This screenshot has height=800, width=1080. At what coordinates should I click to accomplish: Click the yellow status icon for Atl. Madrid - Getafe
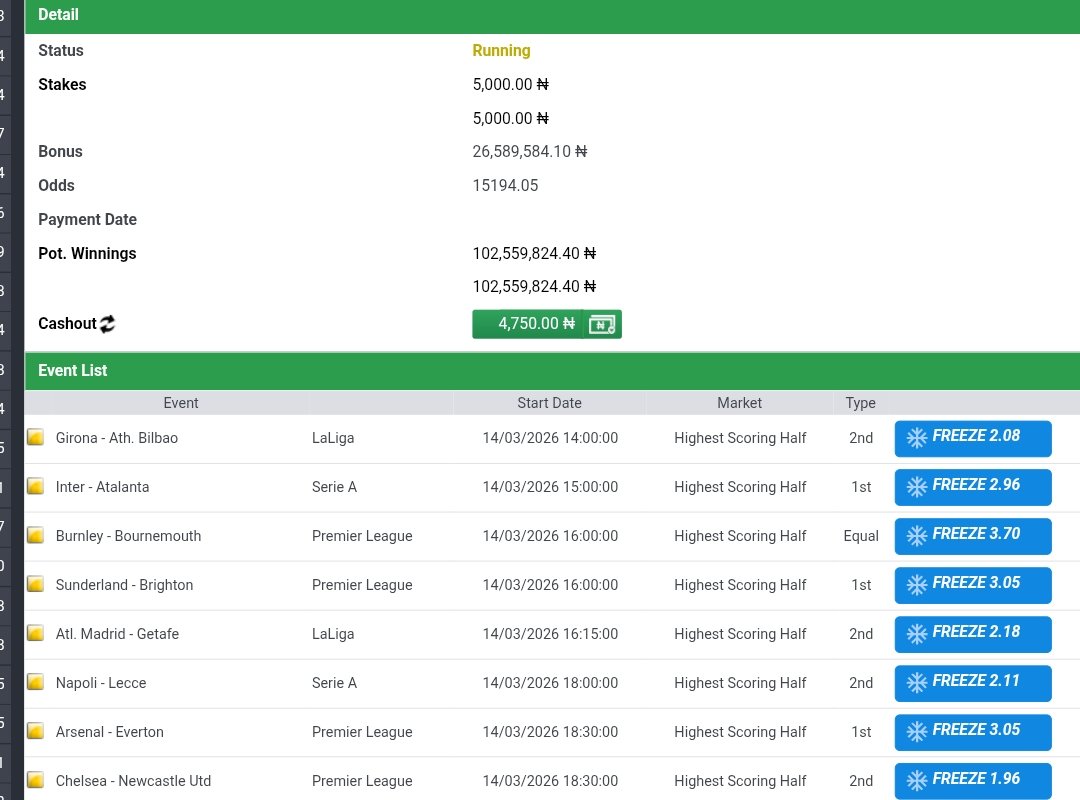pos(35,633)
